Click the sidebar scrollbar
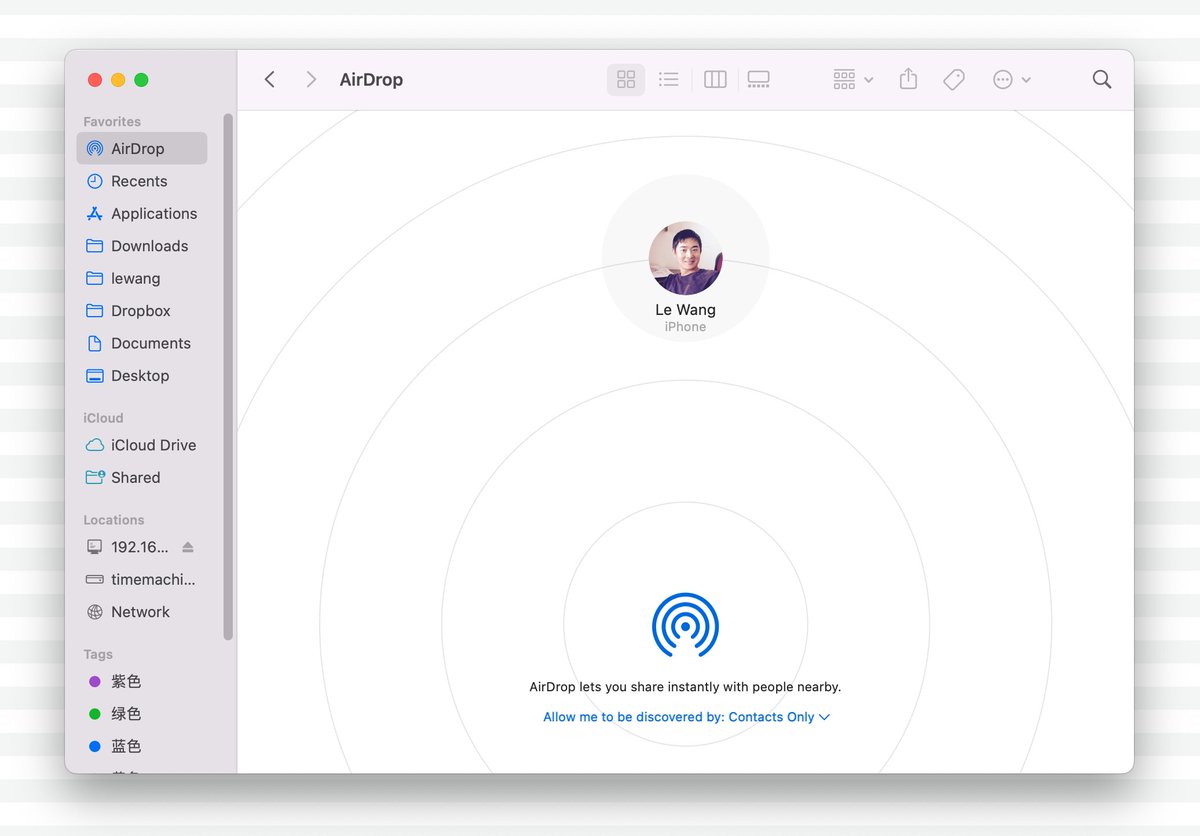The image size is (1200, 836). (x=228, y=376)
